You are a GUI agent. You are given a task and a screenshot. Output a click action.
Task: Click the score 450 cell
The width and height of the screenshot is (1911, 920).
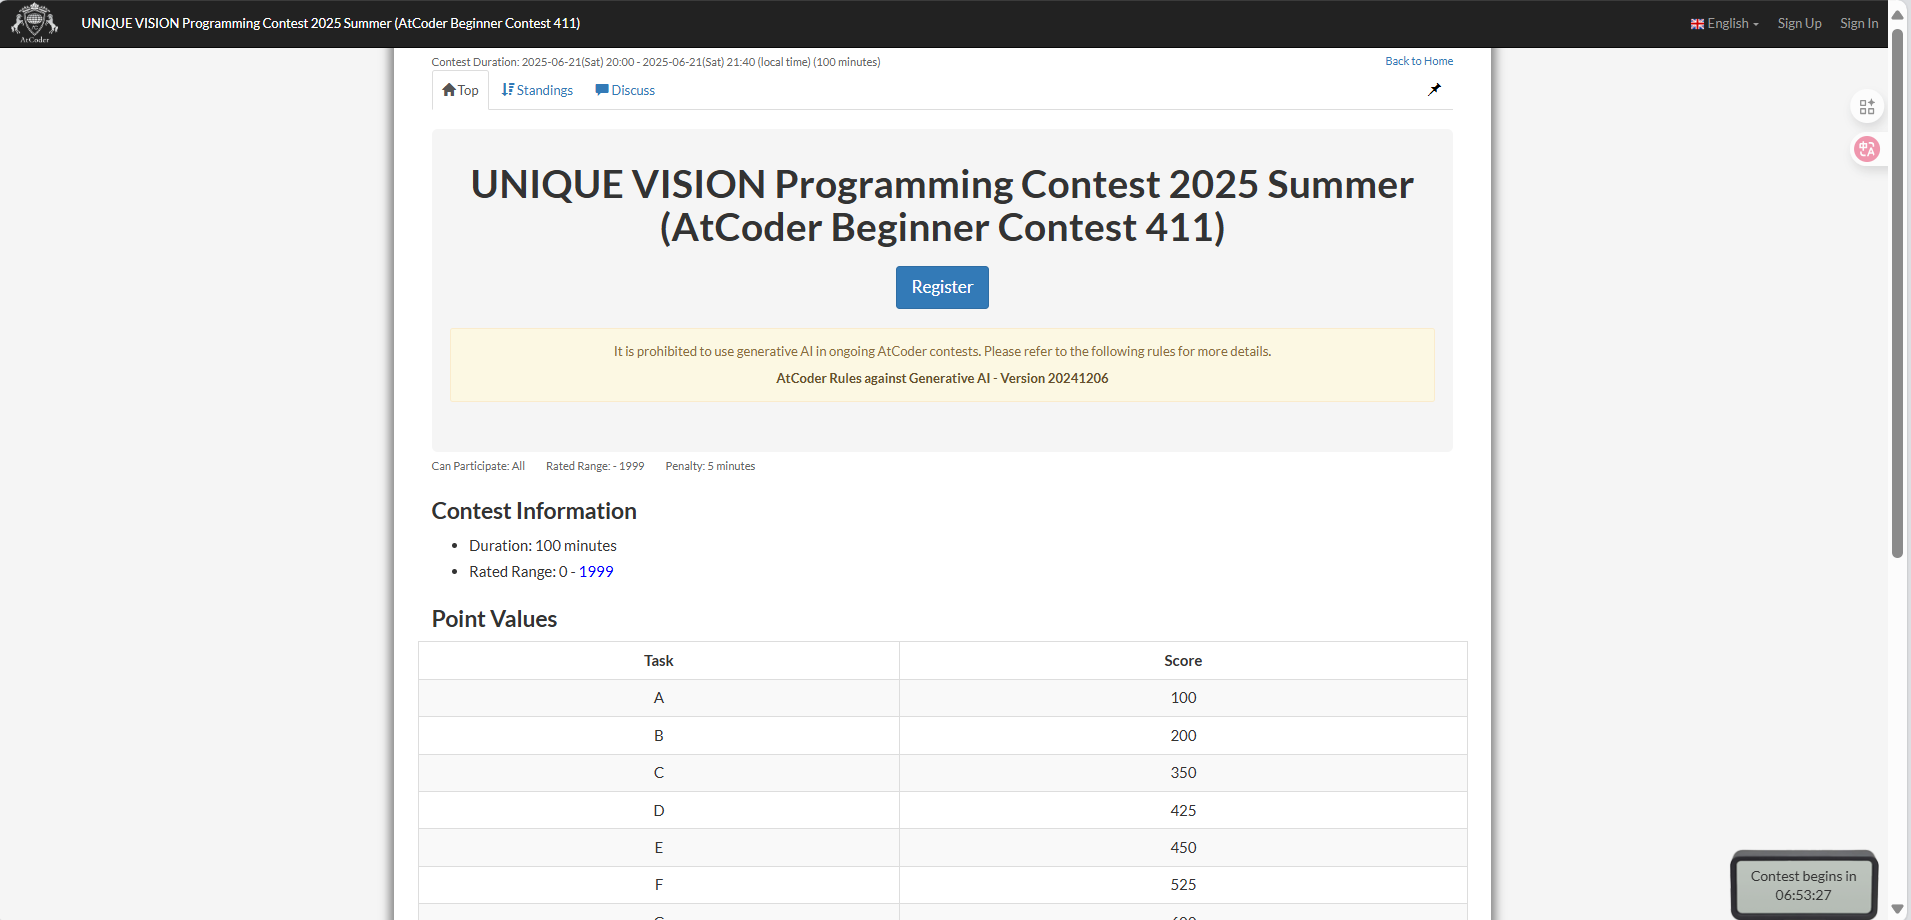(1183, 847)
